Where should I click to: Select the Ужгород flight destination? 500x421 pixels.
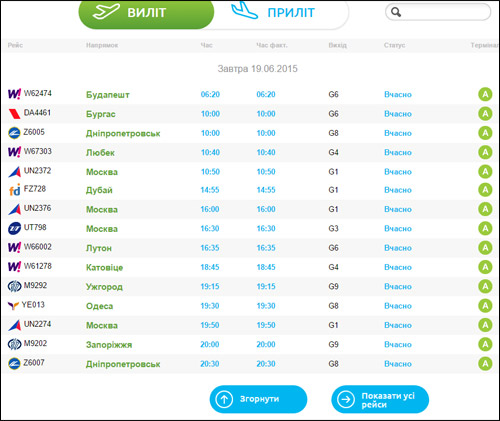tap(104, 287)
